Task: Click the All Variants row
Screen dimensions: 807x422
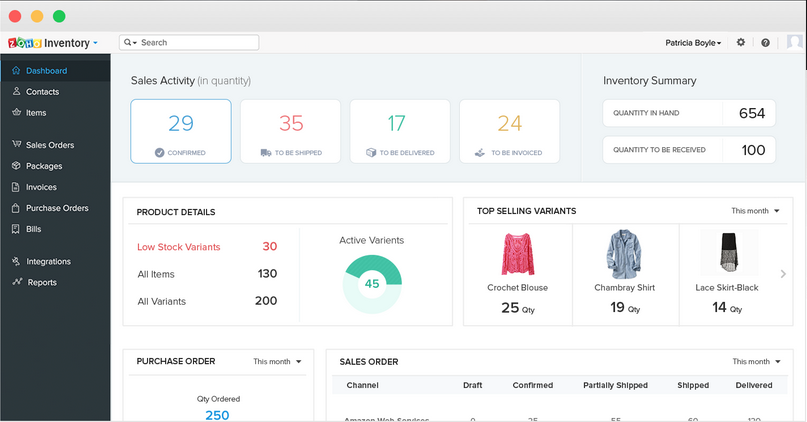Action: 207,301
